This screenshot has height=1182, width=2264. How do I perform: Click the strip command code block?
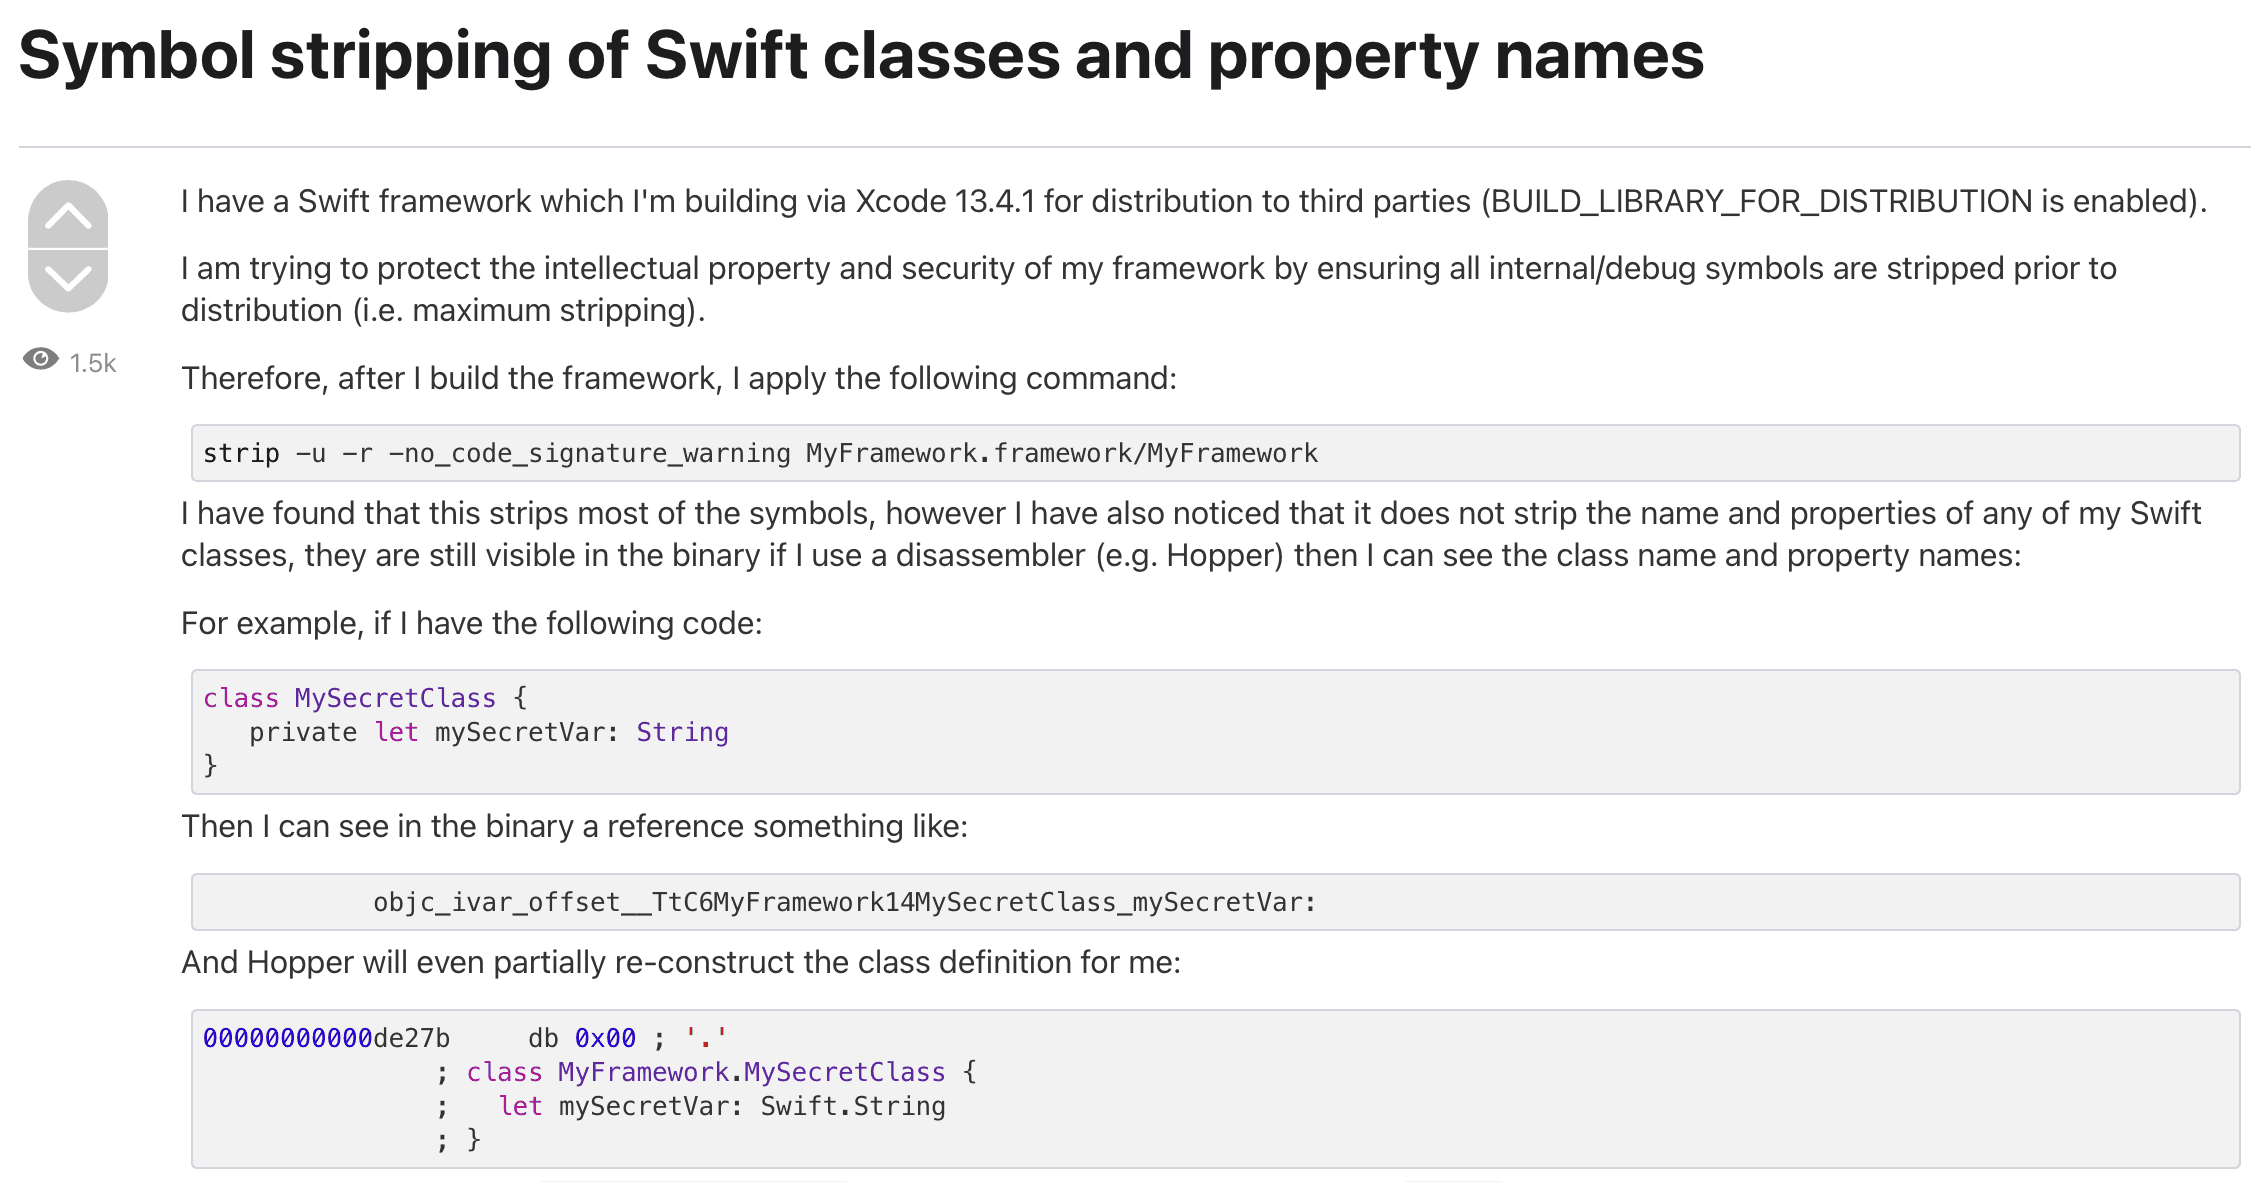[x=760, y=452]
